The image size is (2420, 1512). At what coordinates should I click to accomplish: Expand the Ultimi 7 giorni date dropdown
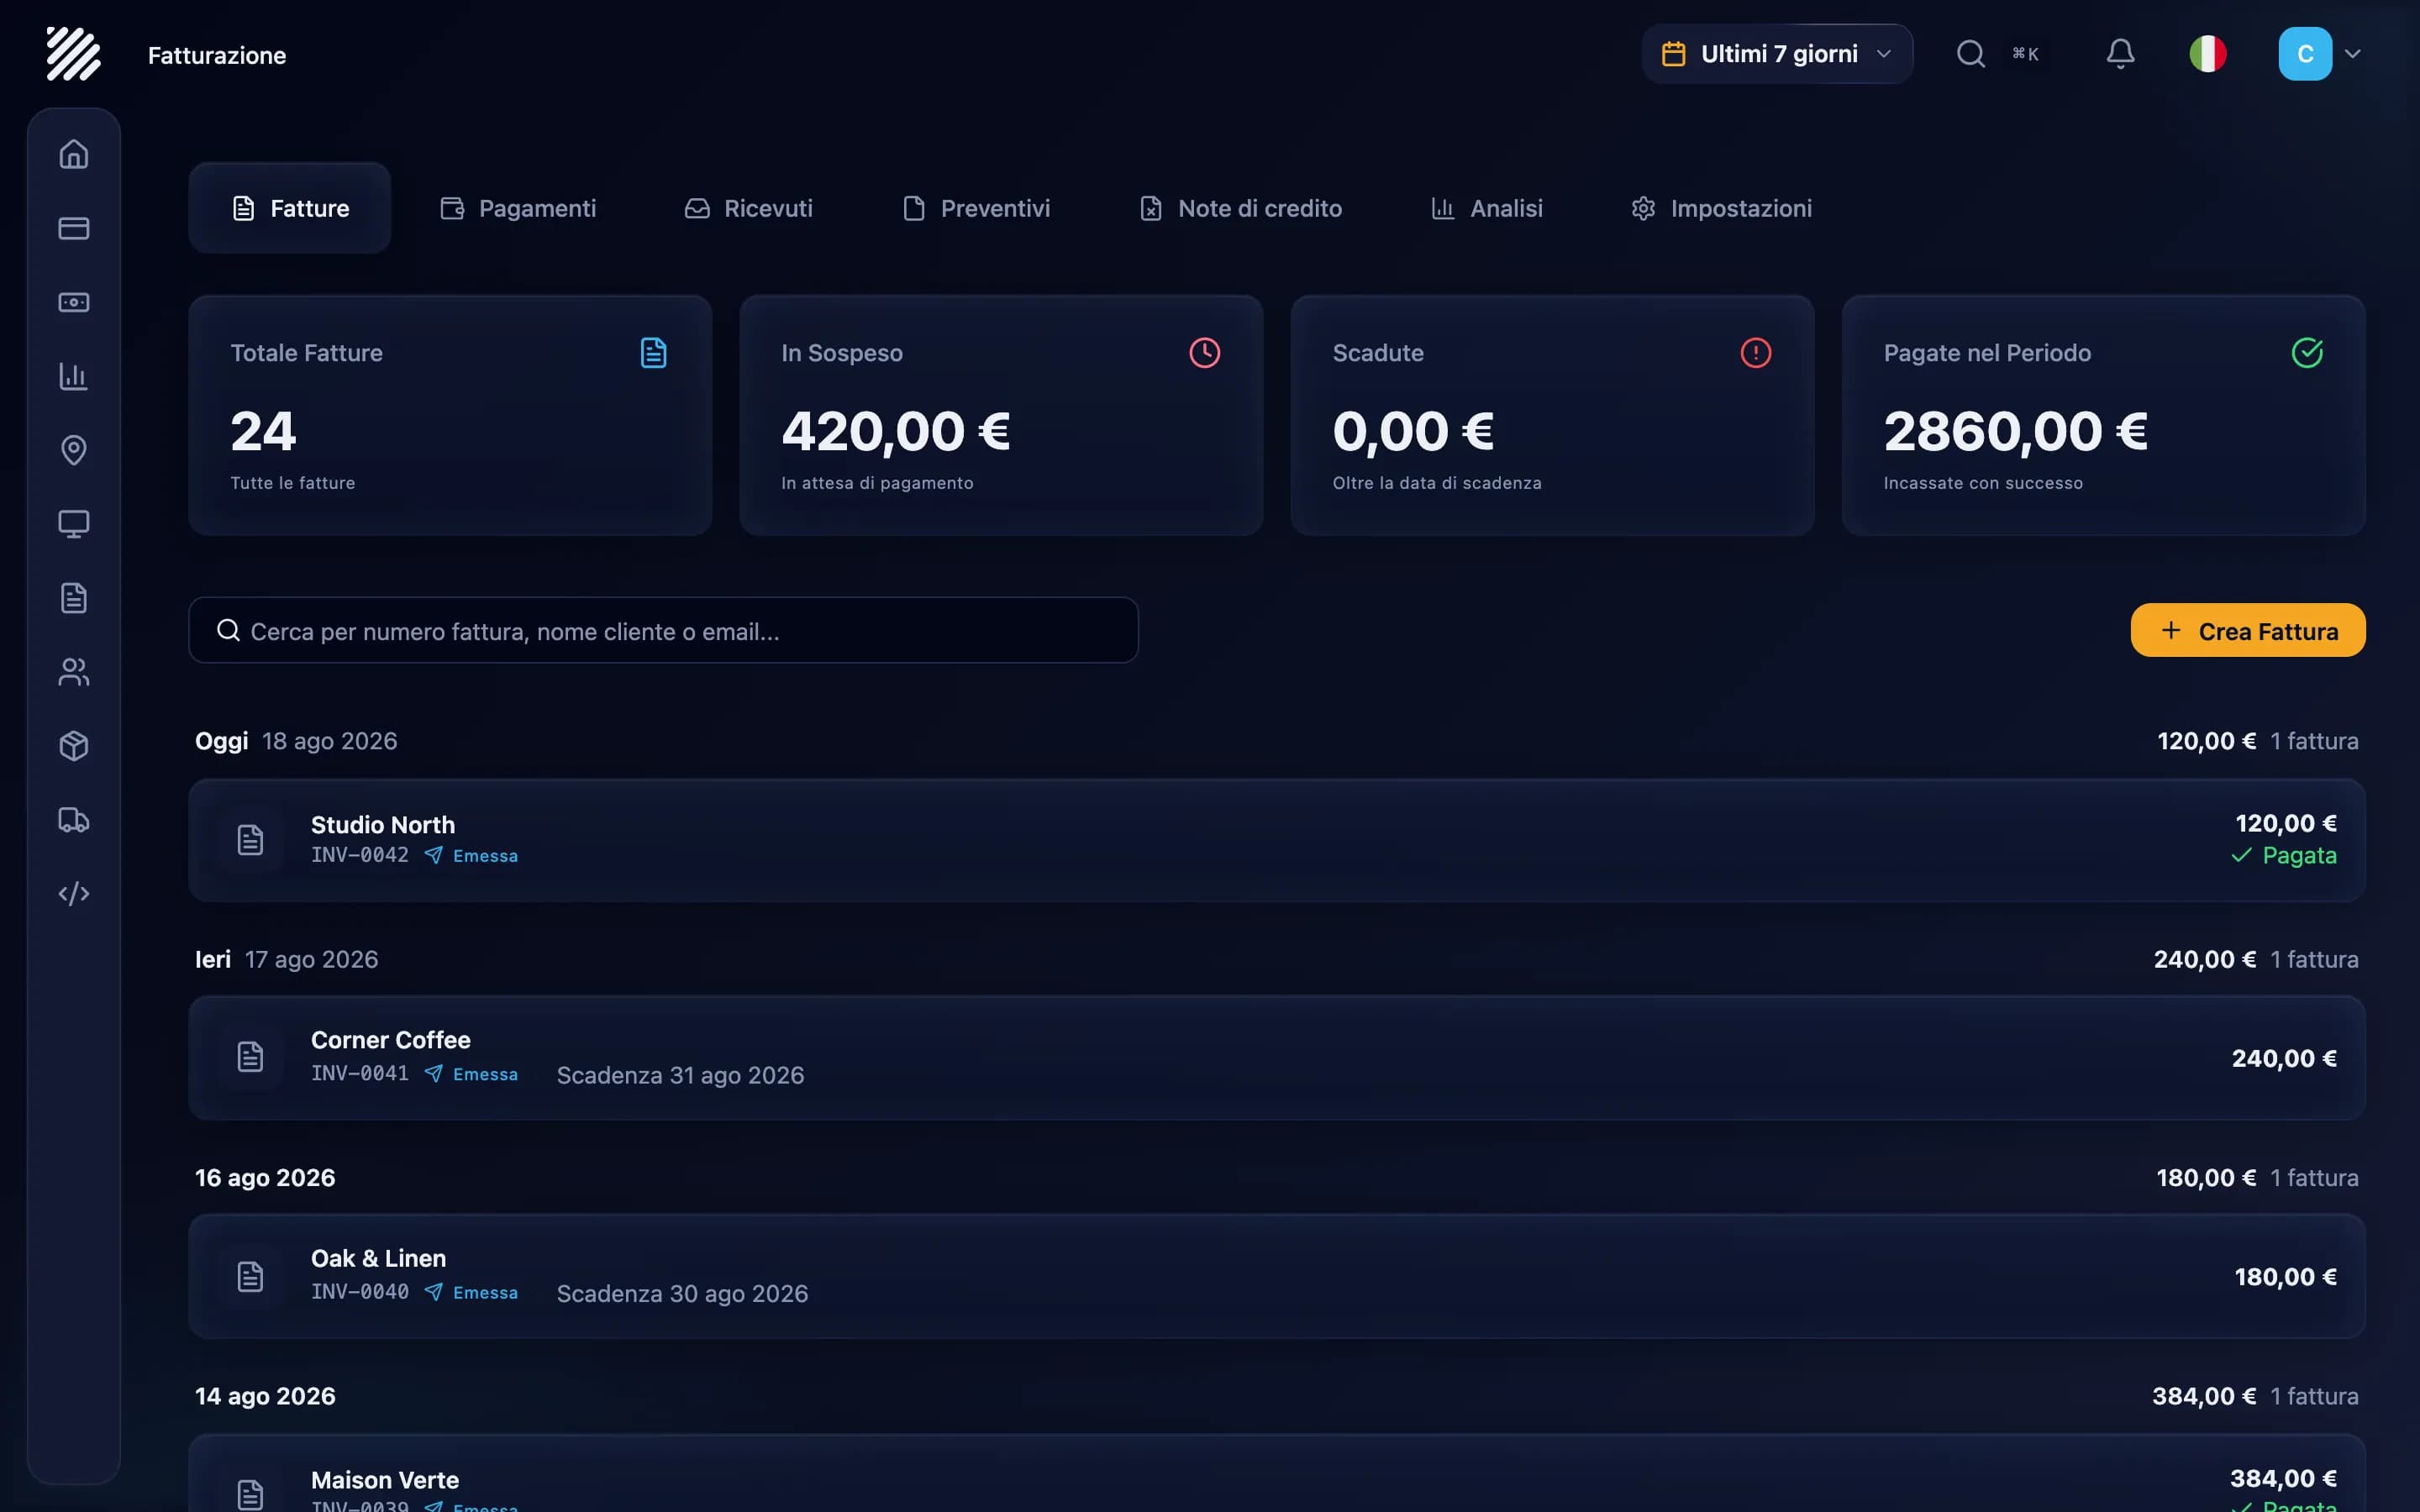(x=1777, y=54)
